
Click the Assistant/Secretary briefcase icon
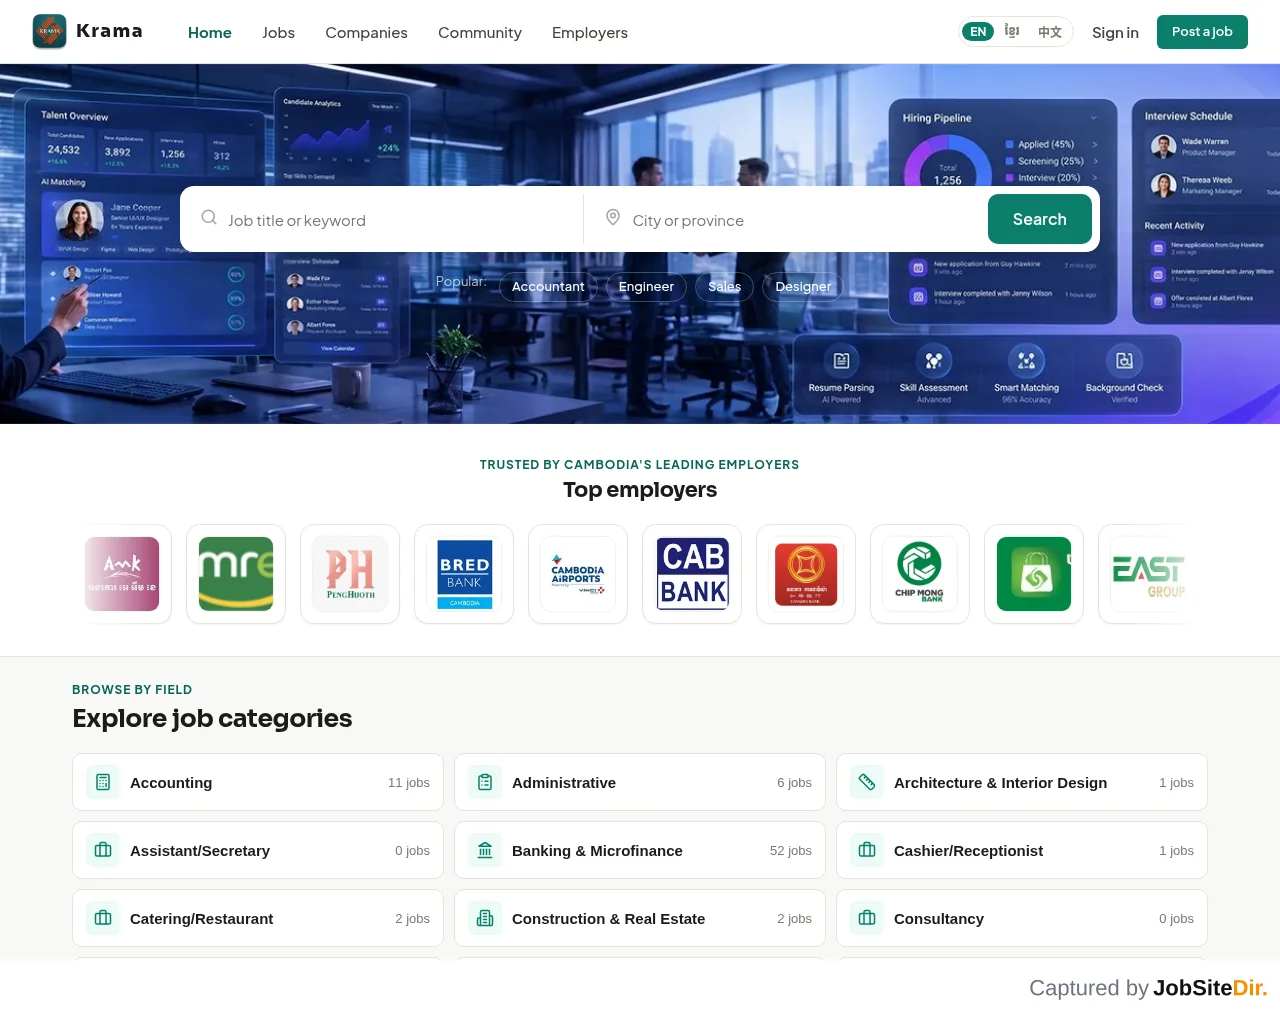pos(103,850)
